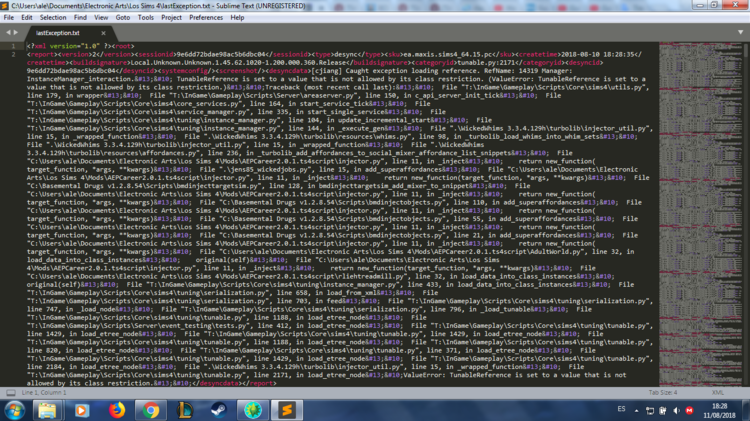Show hidden tray icons arrow
Viewport: 750px width, 421px height.
[x=637, y=410]
